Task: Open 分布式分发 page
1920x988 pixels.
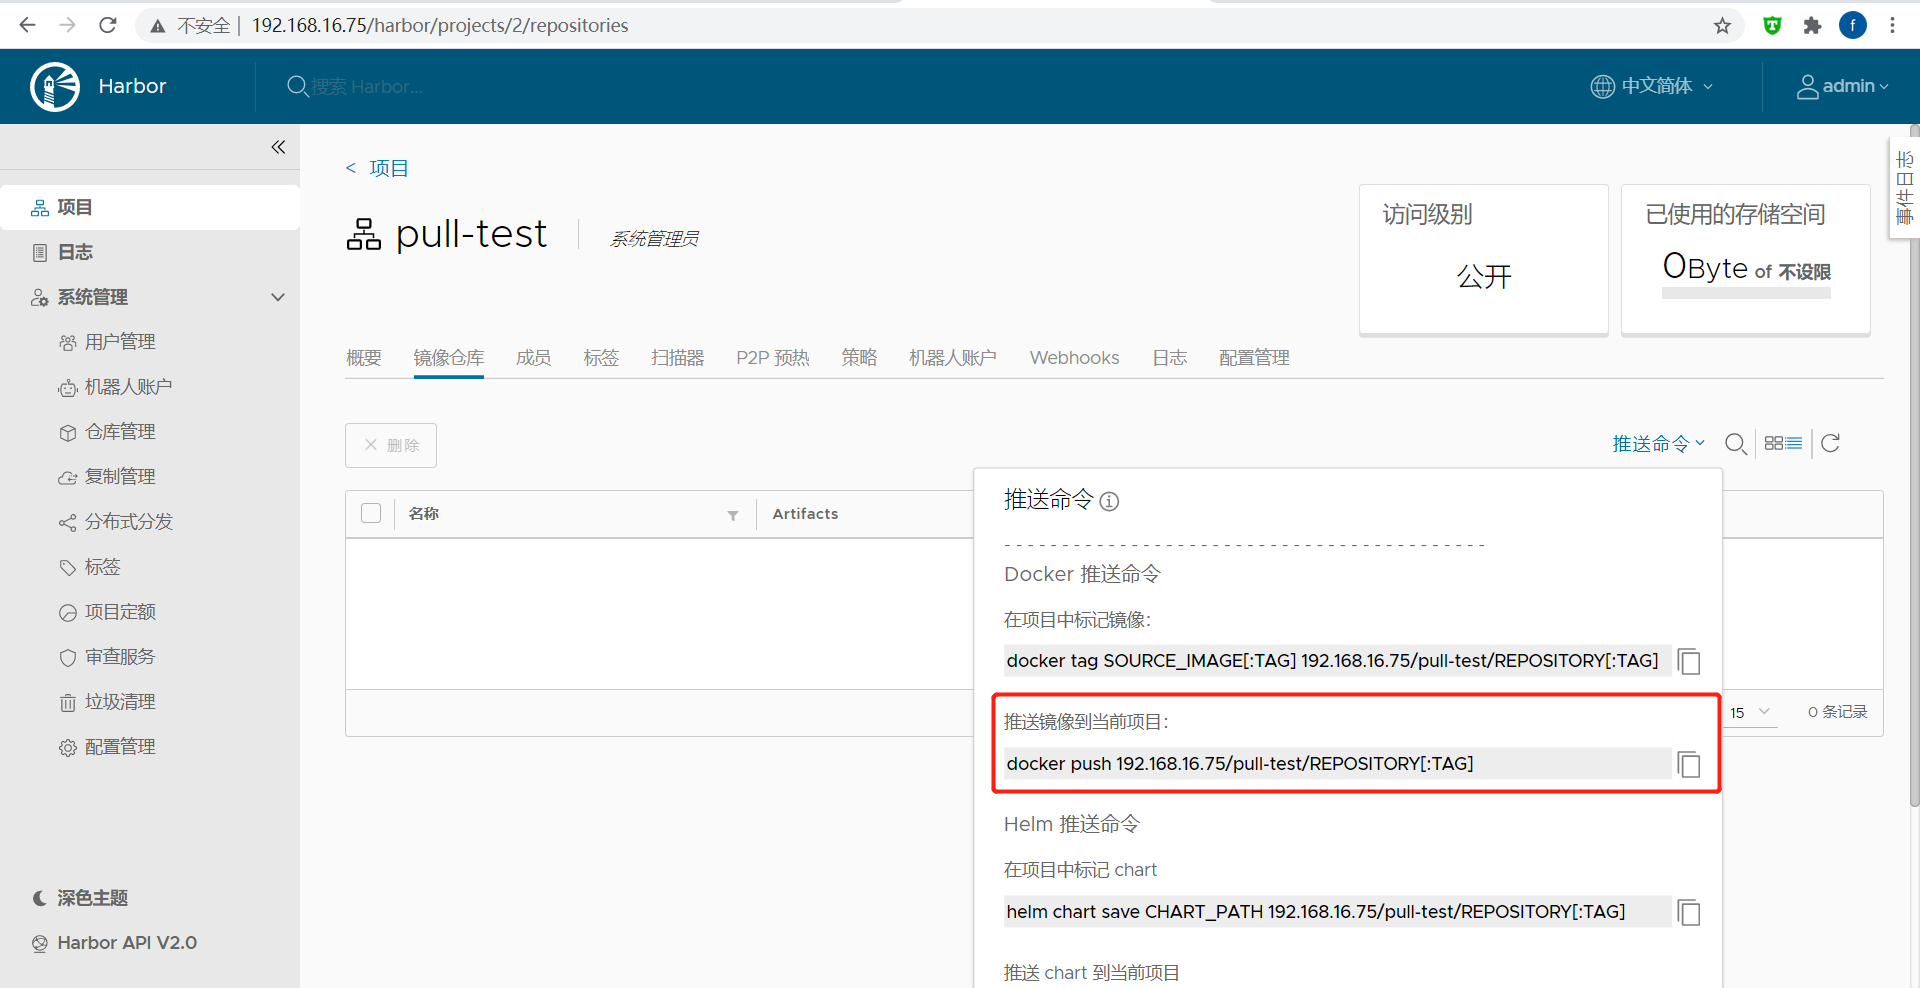Action: click(x=128, y=522)
